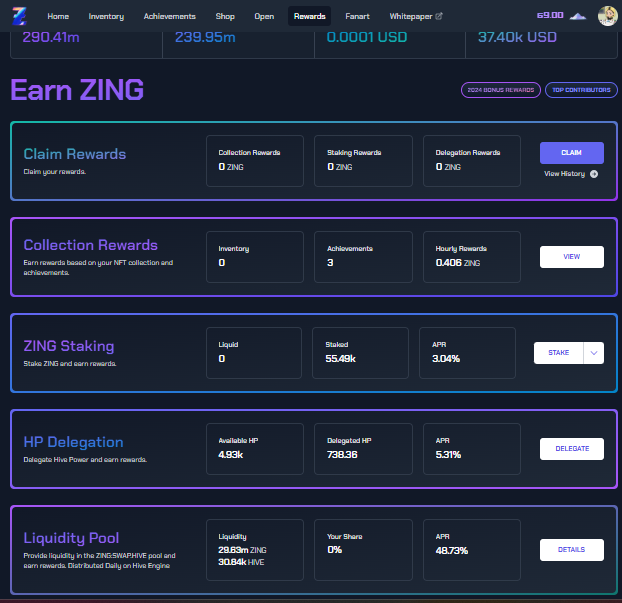View Collection Rewards details
Image resolution: width=622 pixels, height=603 pixels.
pyautogui.click(x=572, y=257)
